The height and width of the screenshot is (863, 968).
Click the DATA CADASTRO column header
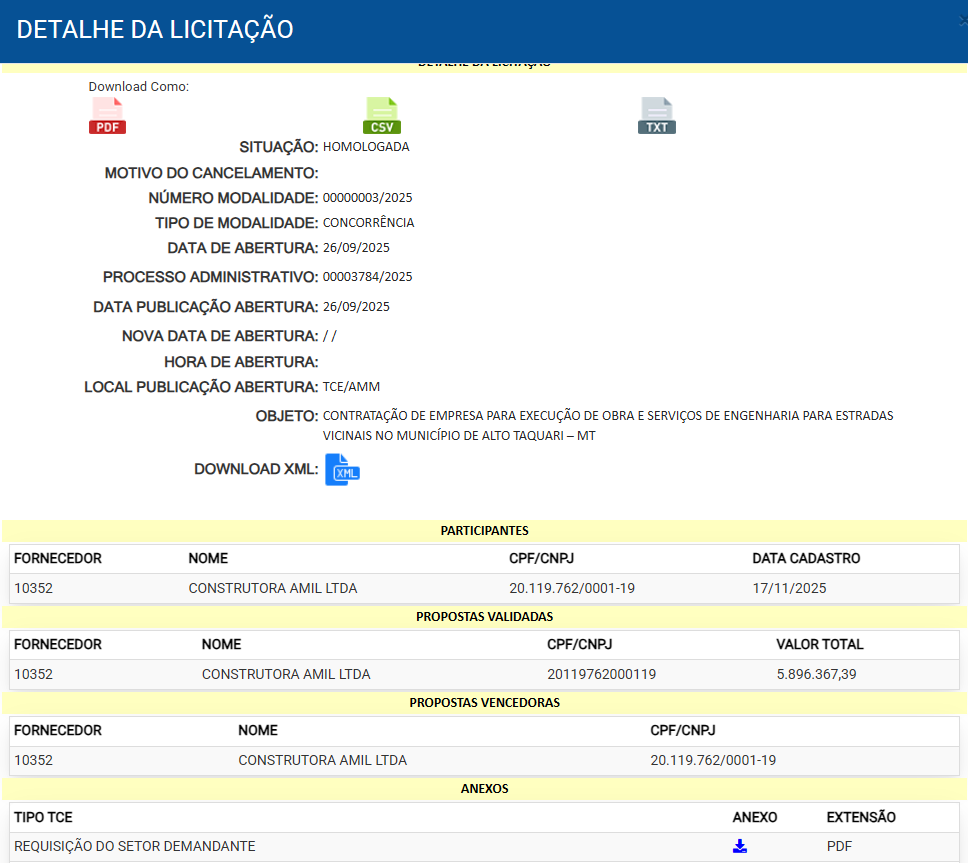(x=806, y=558)
